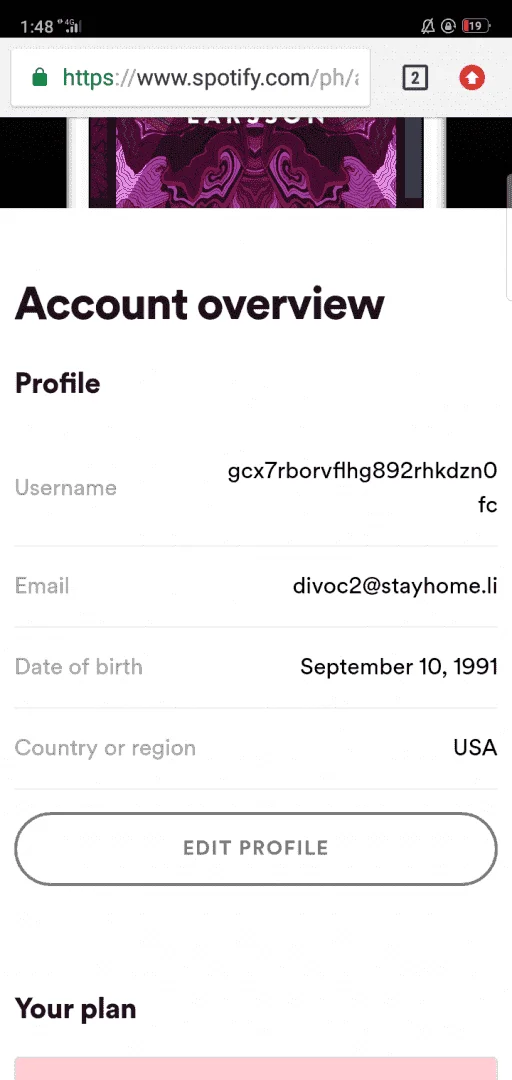Click the Spotify URL address bar
Viewport: 512px width, 1080px height.
191,78
